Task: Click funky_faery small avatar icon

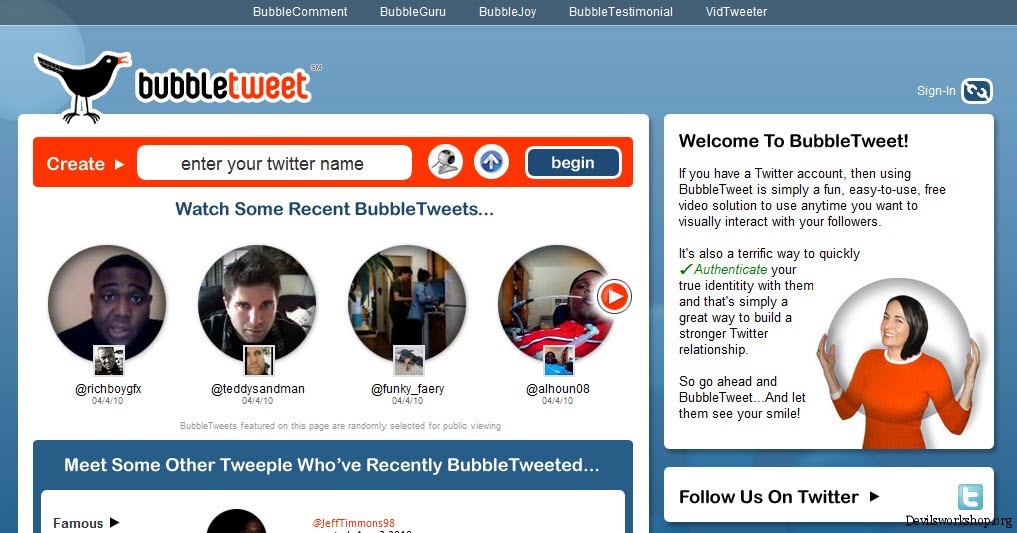Action: click(409, 360)
